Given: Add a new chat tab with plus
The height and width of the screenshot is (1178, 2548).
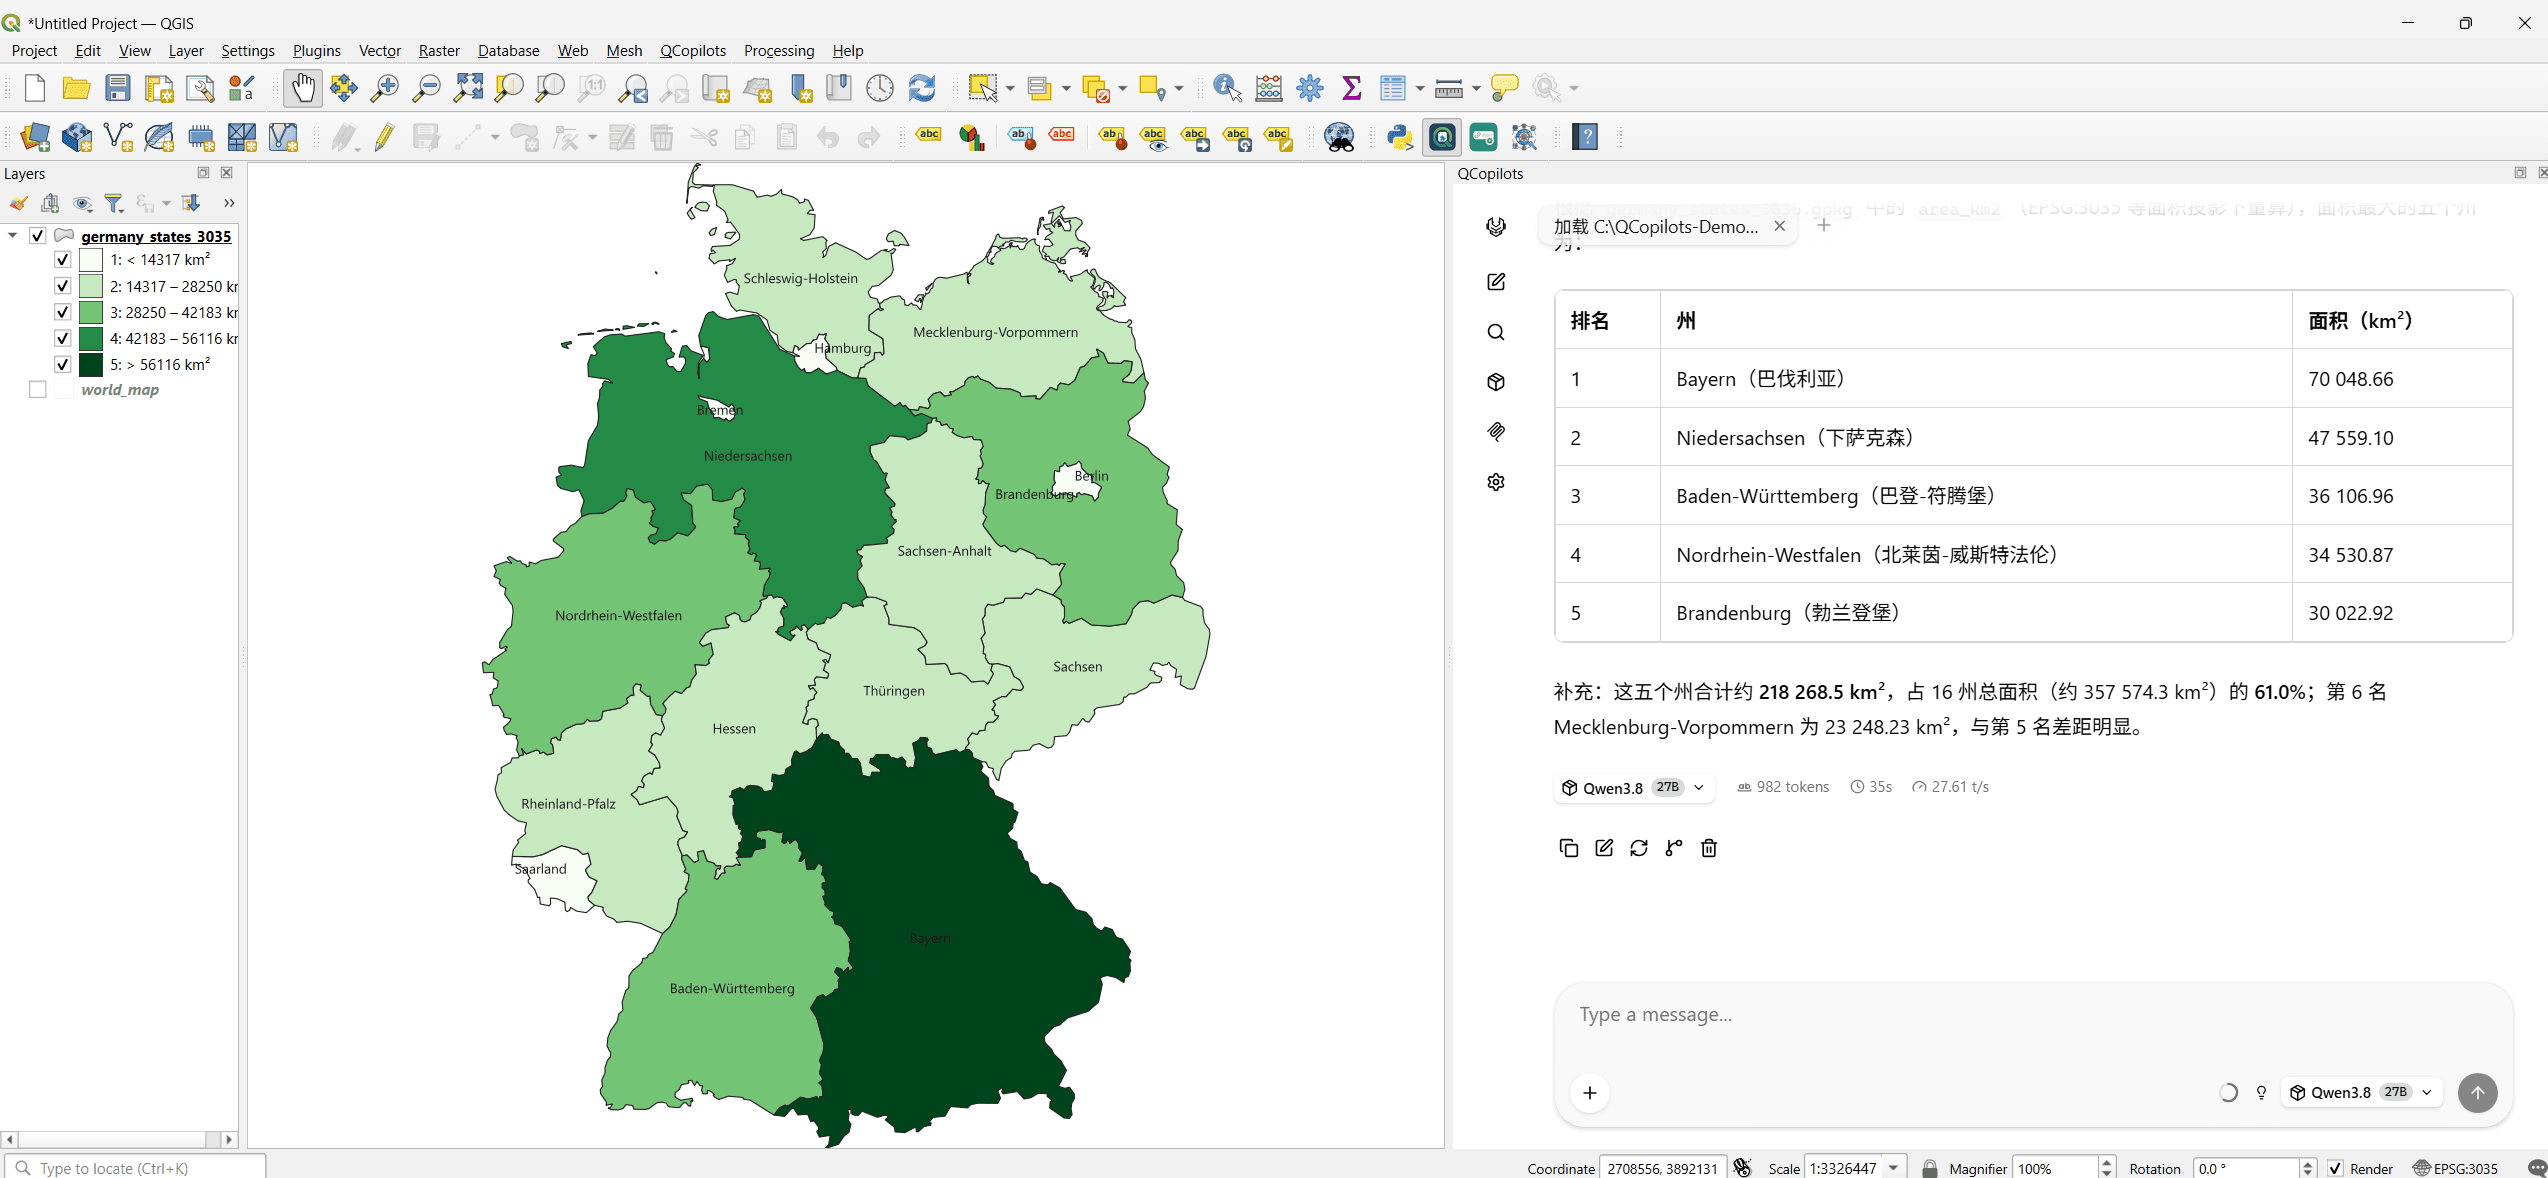Looking at the screenshot, I should coord(1824,226).
